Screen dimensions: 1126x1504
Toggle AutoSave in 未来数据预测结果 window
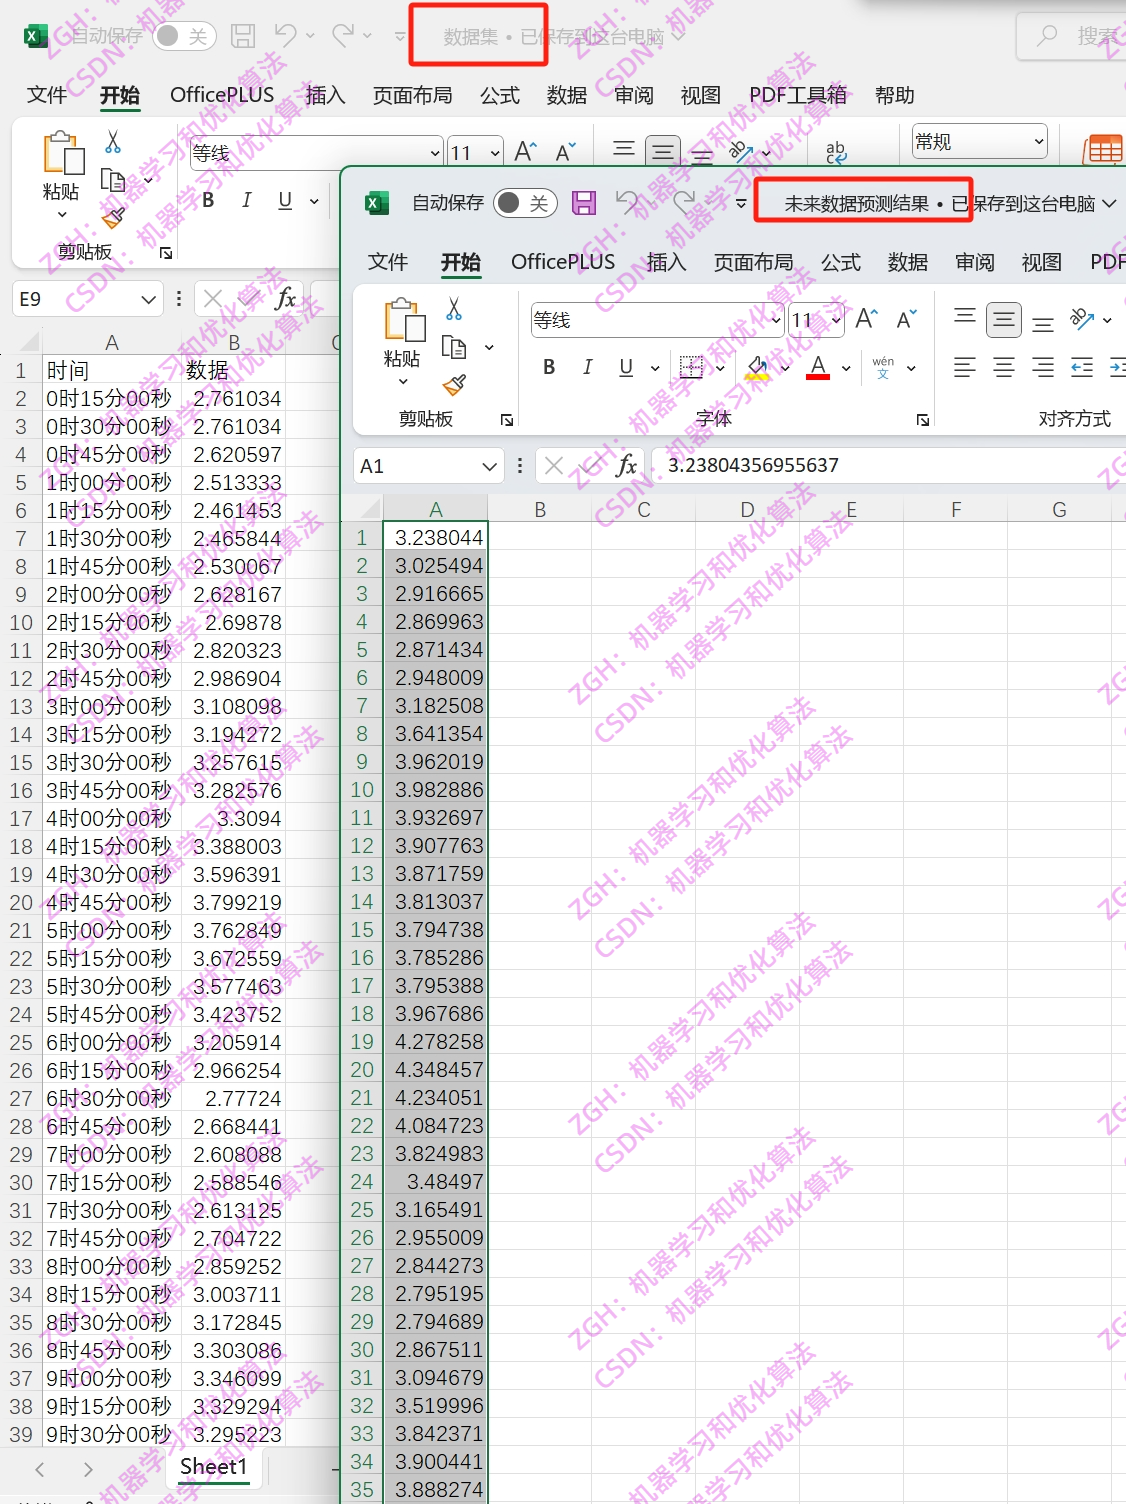tap(524, 203)
